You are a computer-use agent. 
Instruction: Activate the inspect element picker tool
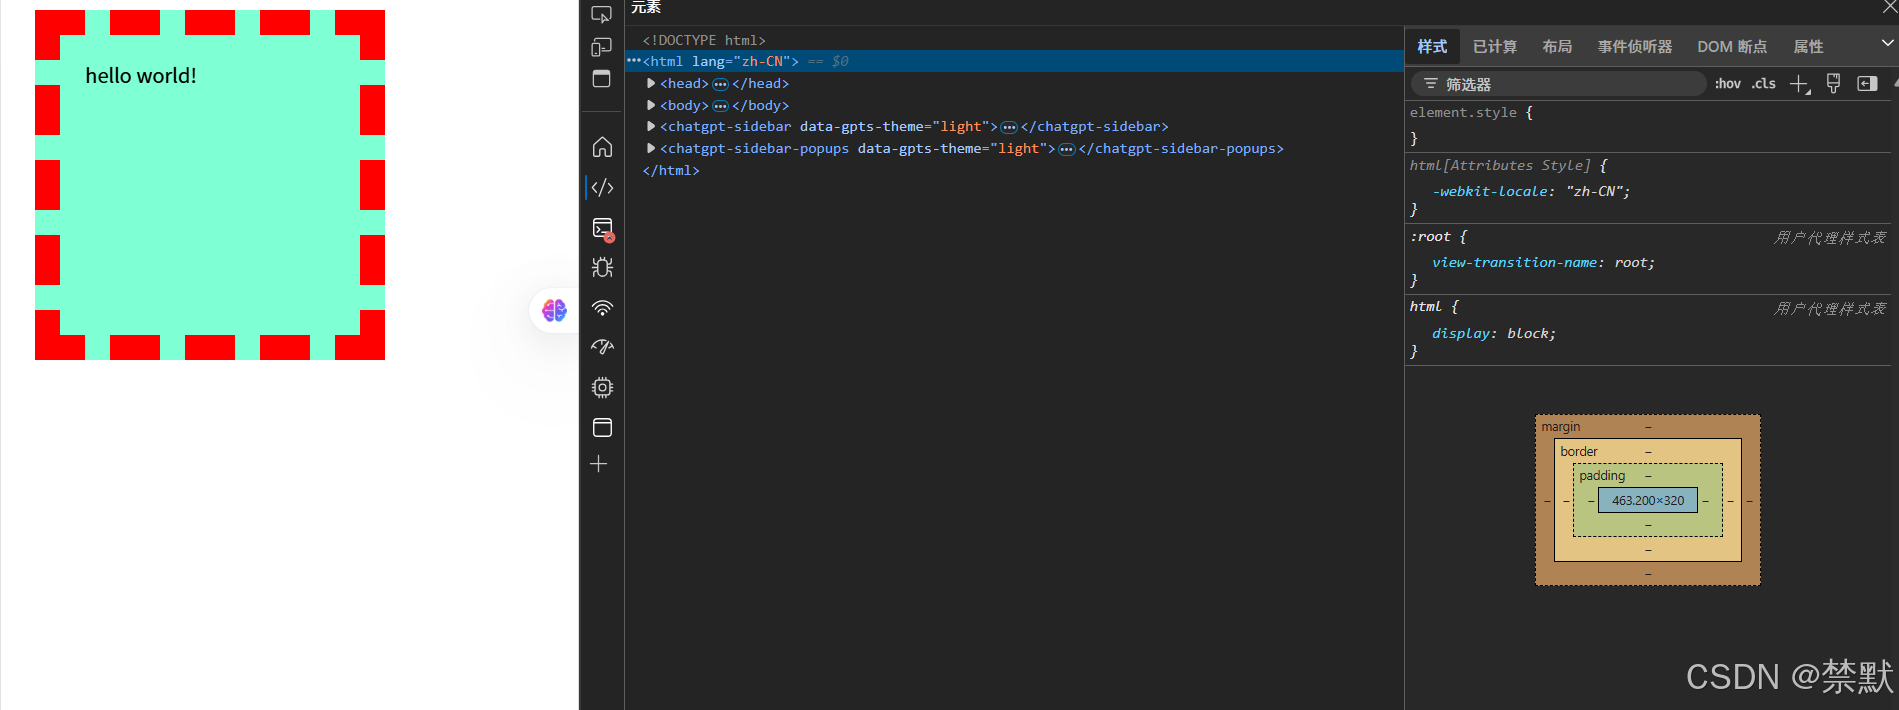[x=602, y=14]
